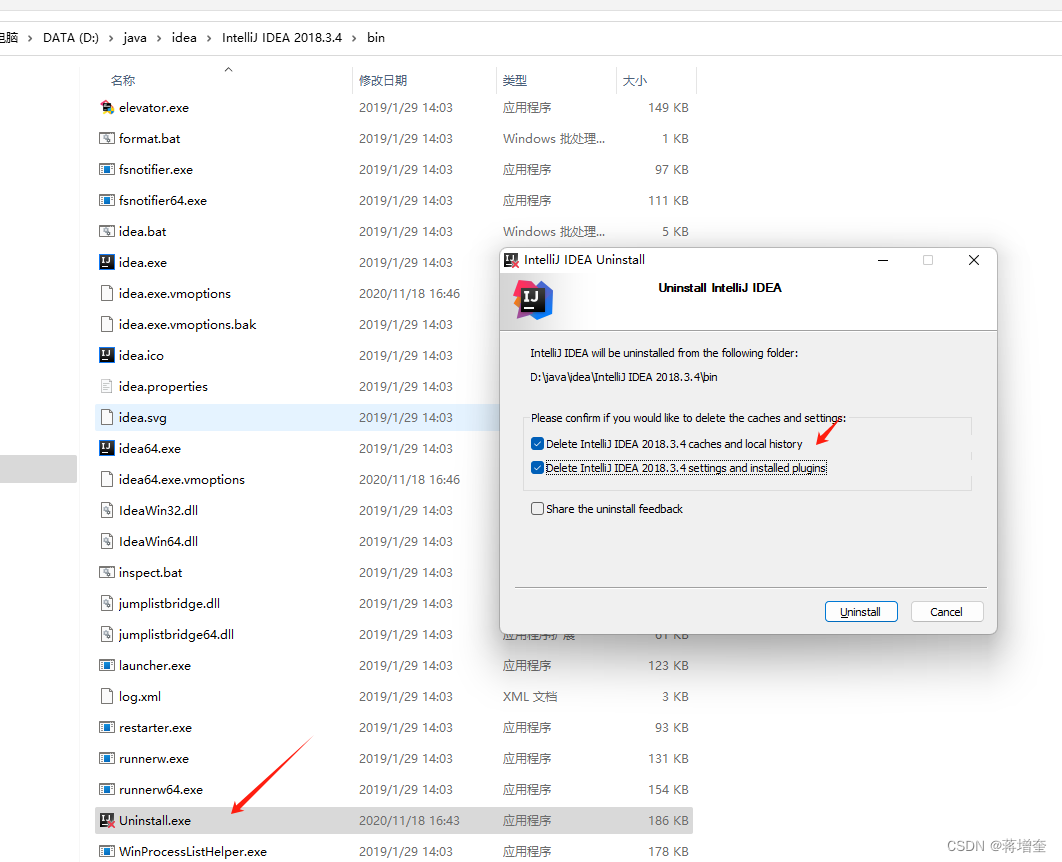1062x862 pixels.
Task: Click the runnerw.exe application icon
Action: 106,758
